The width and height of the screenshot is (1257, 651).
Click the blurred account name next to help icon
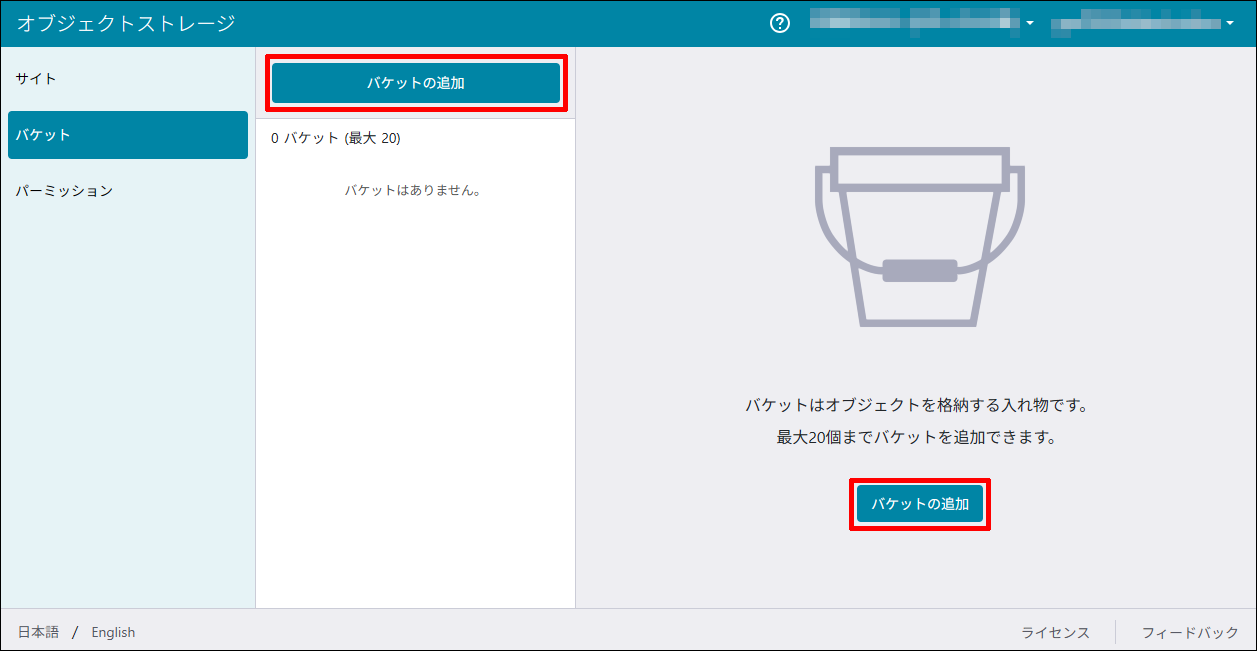tap(914, 23)
